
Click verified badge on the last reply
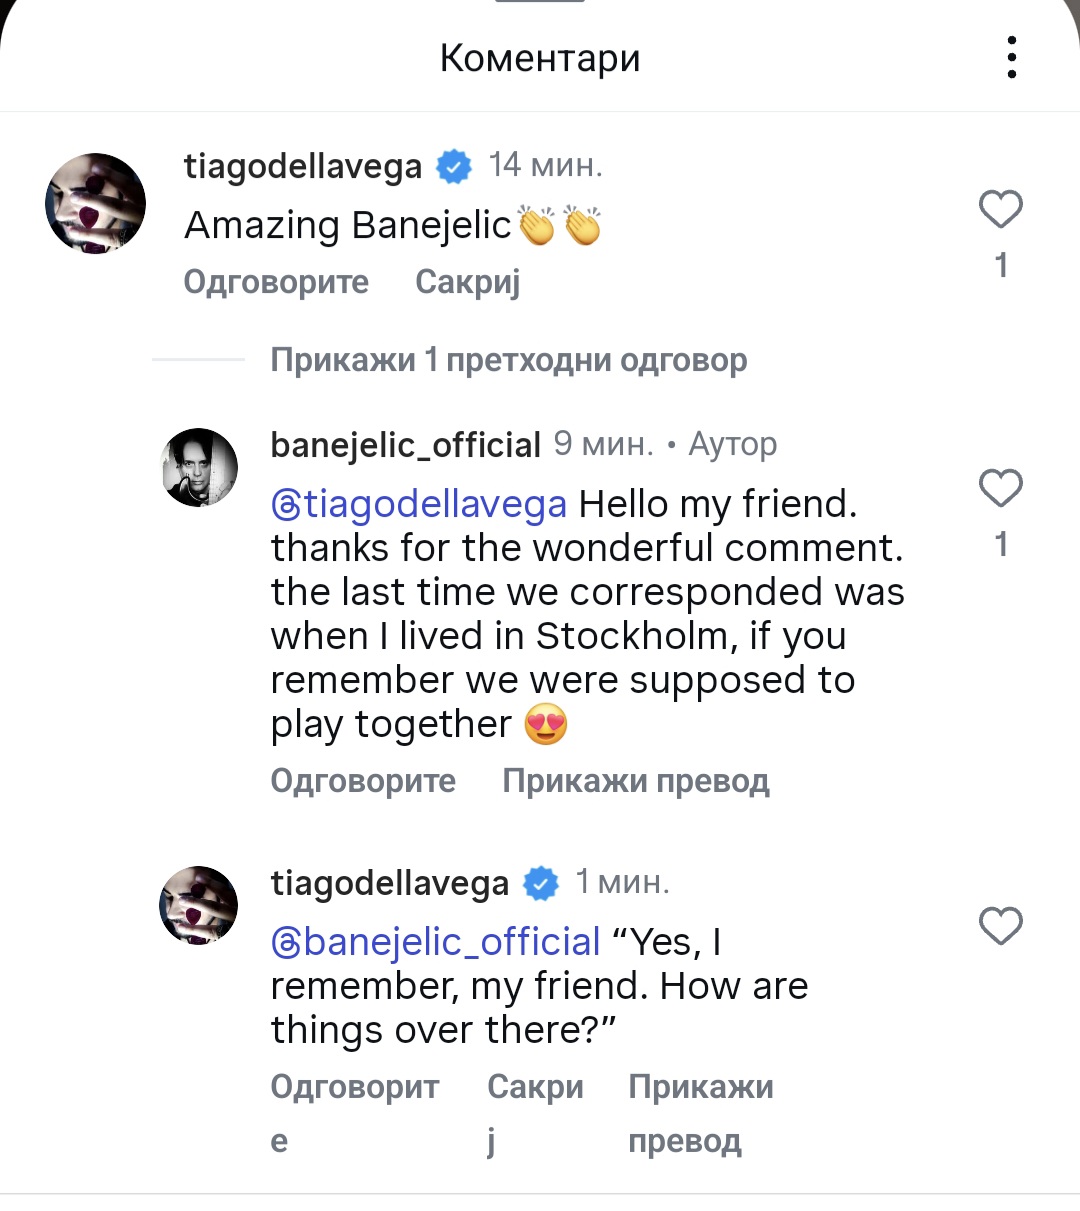(541, 884)
